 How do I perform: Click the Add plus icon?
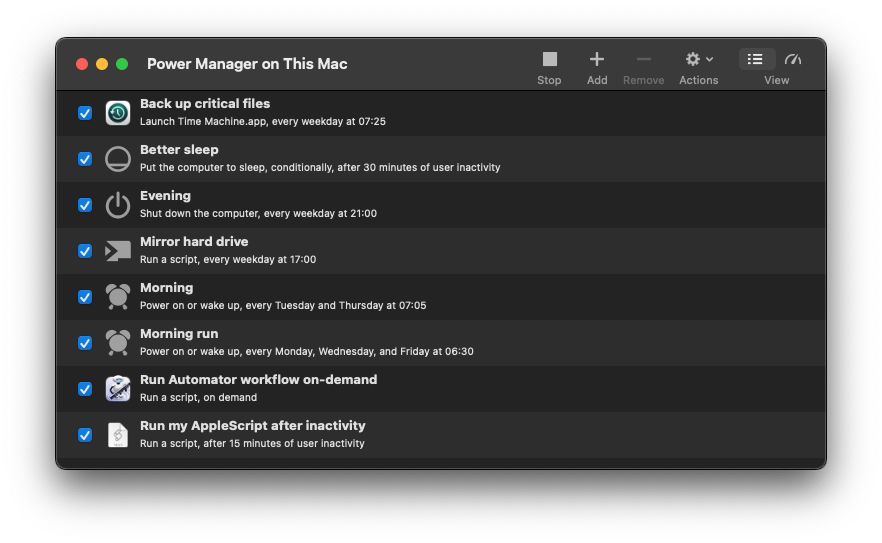[x=597, y=59]
